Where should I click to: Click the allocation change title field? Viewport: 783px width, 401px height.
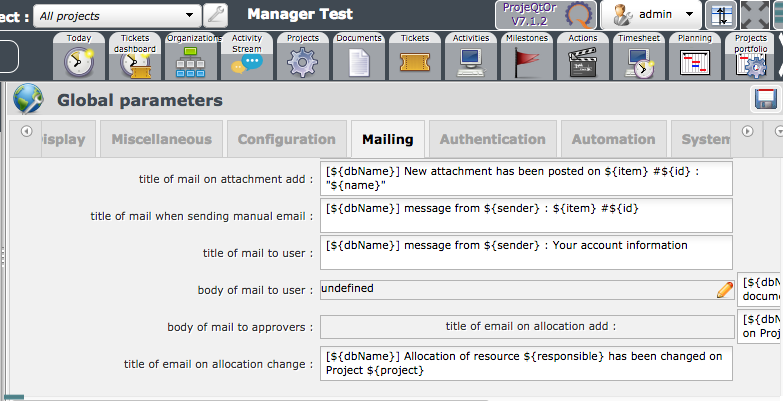pos(526,363)
